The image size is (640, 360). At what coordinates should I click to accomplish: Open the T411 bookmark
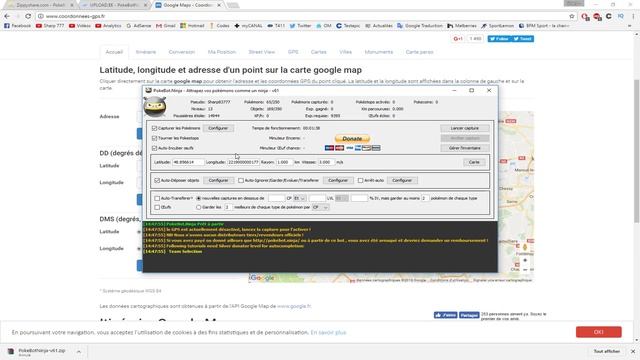click(x=276, y=25)
